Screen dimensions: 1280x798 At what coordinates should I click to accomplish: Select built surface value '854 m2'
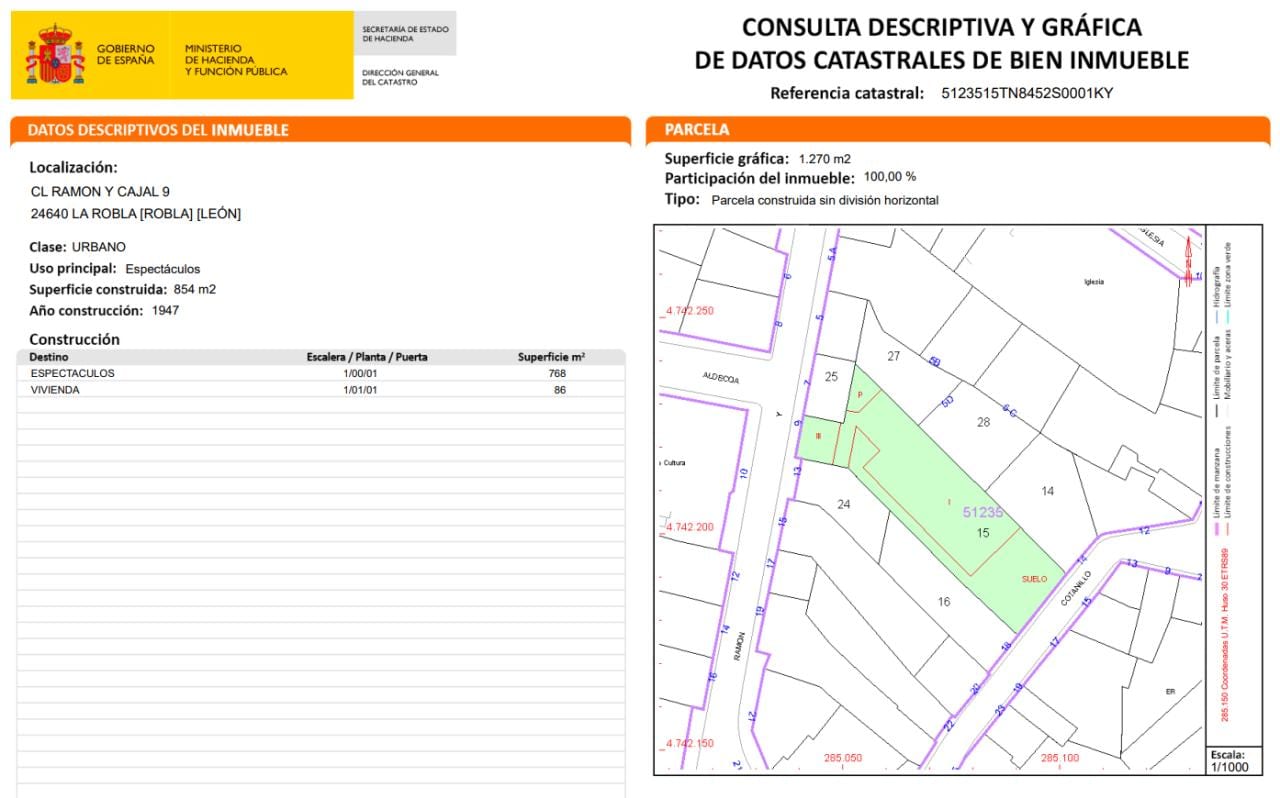click(x=195, y=289)
